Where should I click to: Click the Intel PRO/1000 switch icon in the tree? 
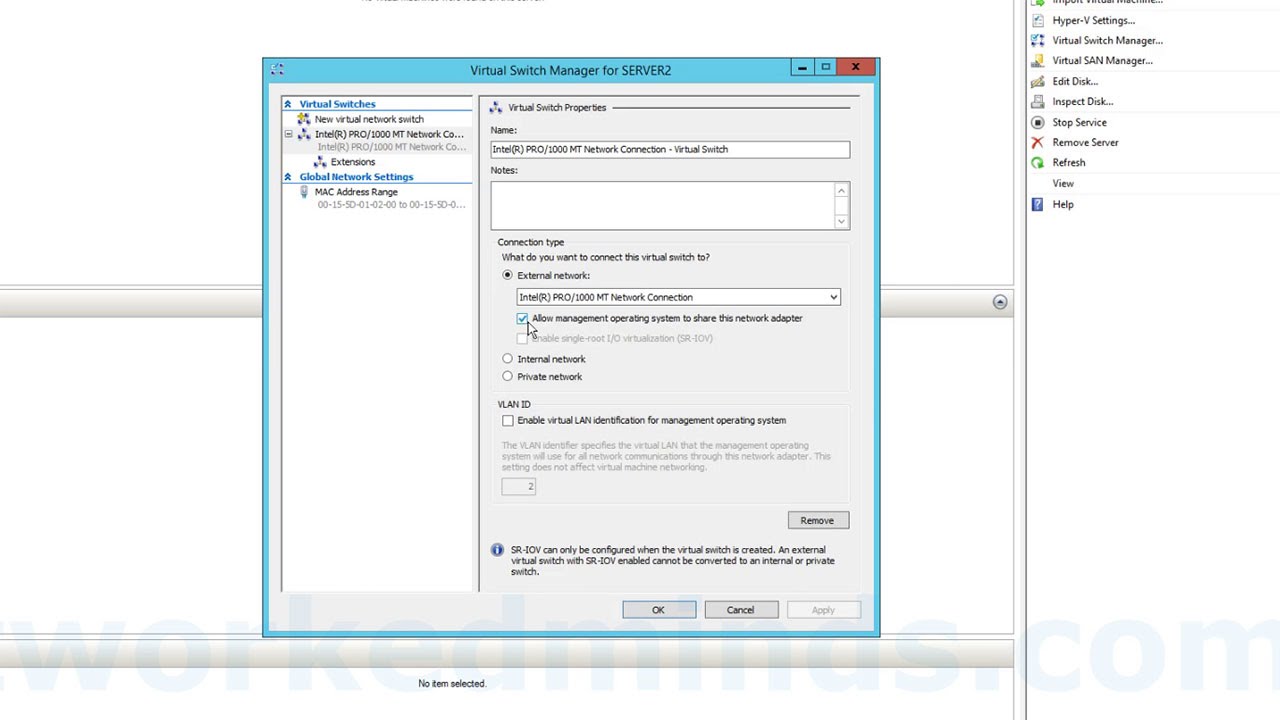pos(304,134)
